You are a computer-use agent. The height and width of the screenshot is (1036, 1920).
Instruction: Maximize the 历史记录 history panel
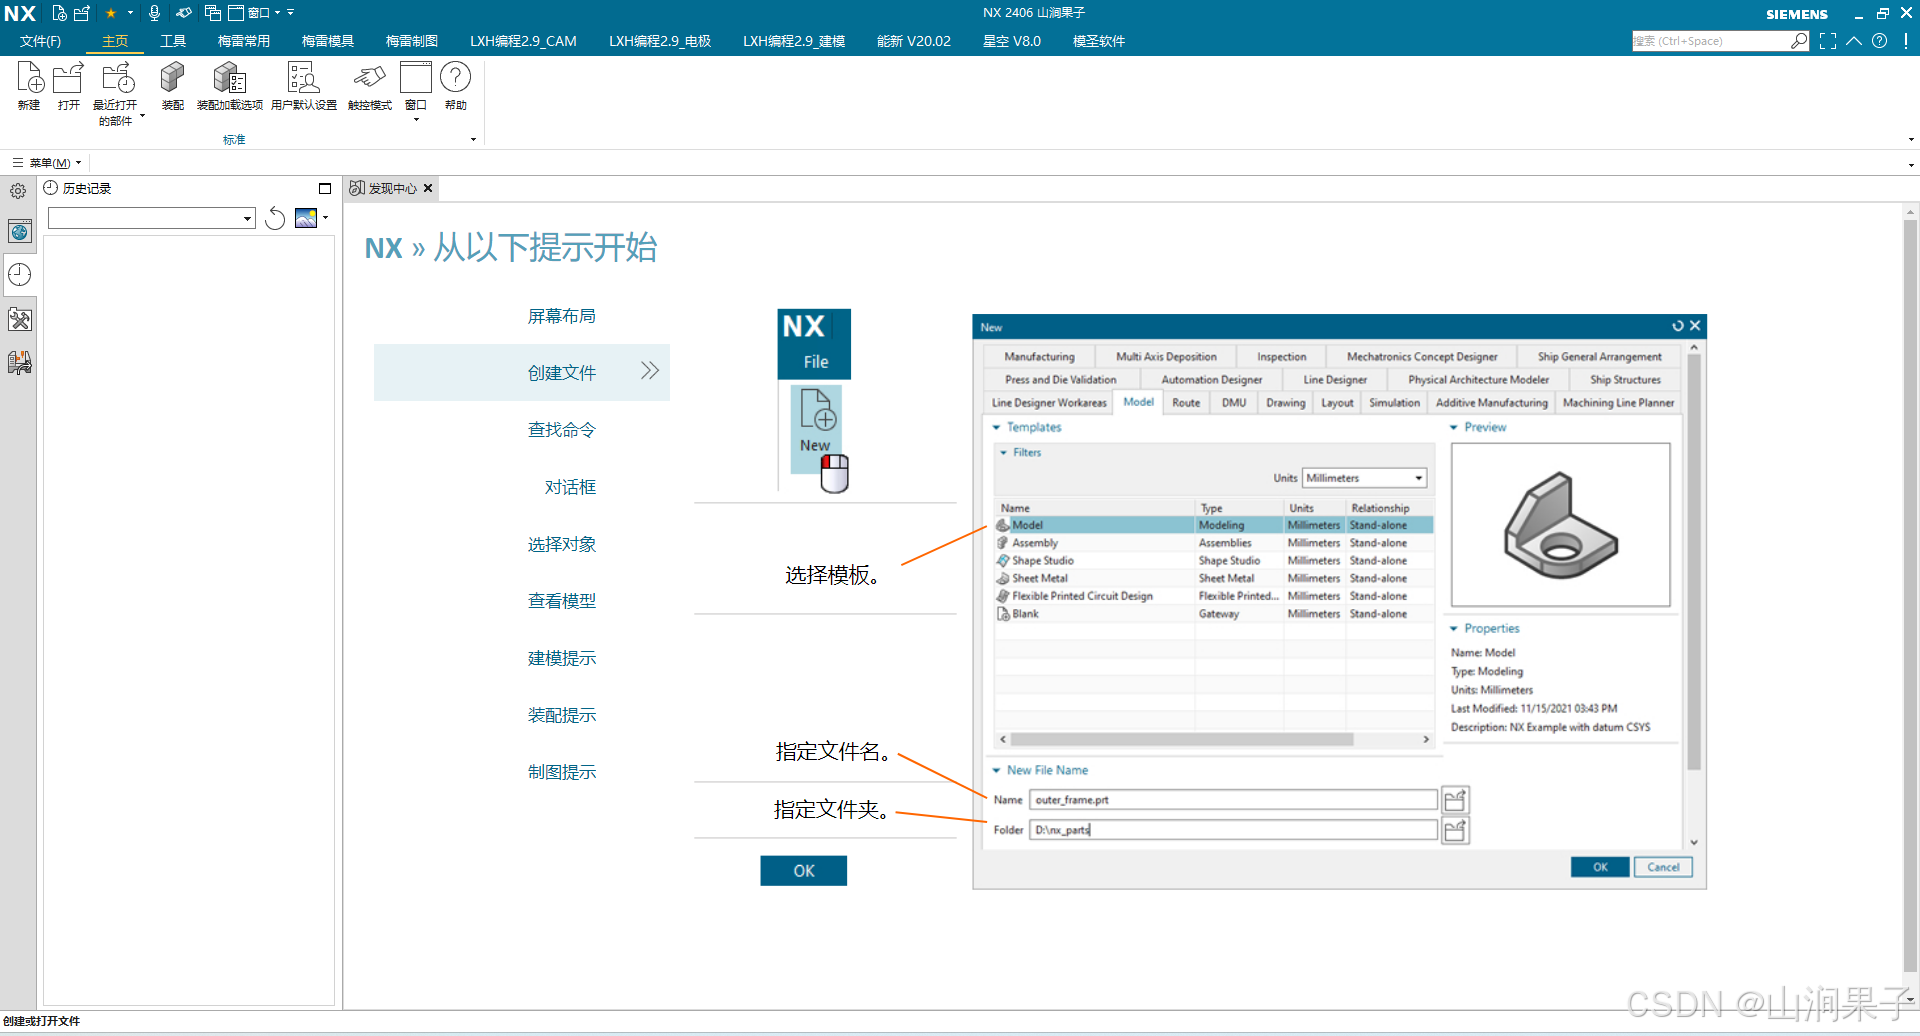coord(325,188)
